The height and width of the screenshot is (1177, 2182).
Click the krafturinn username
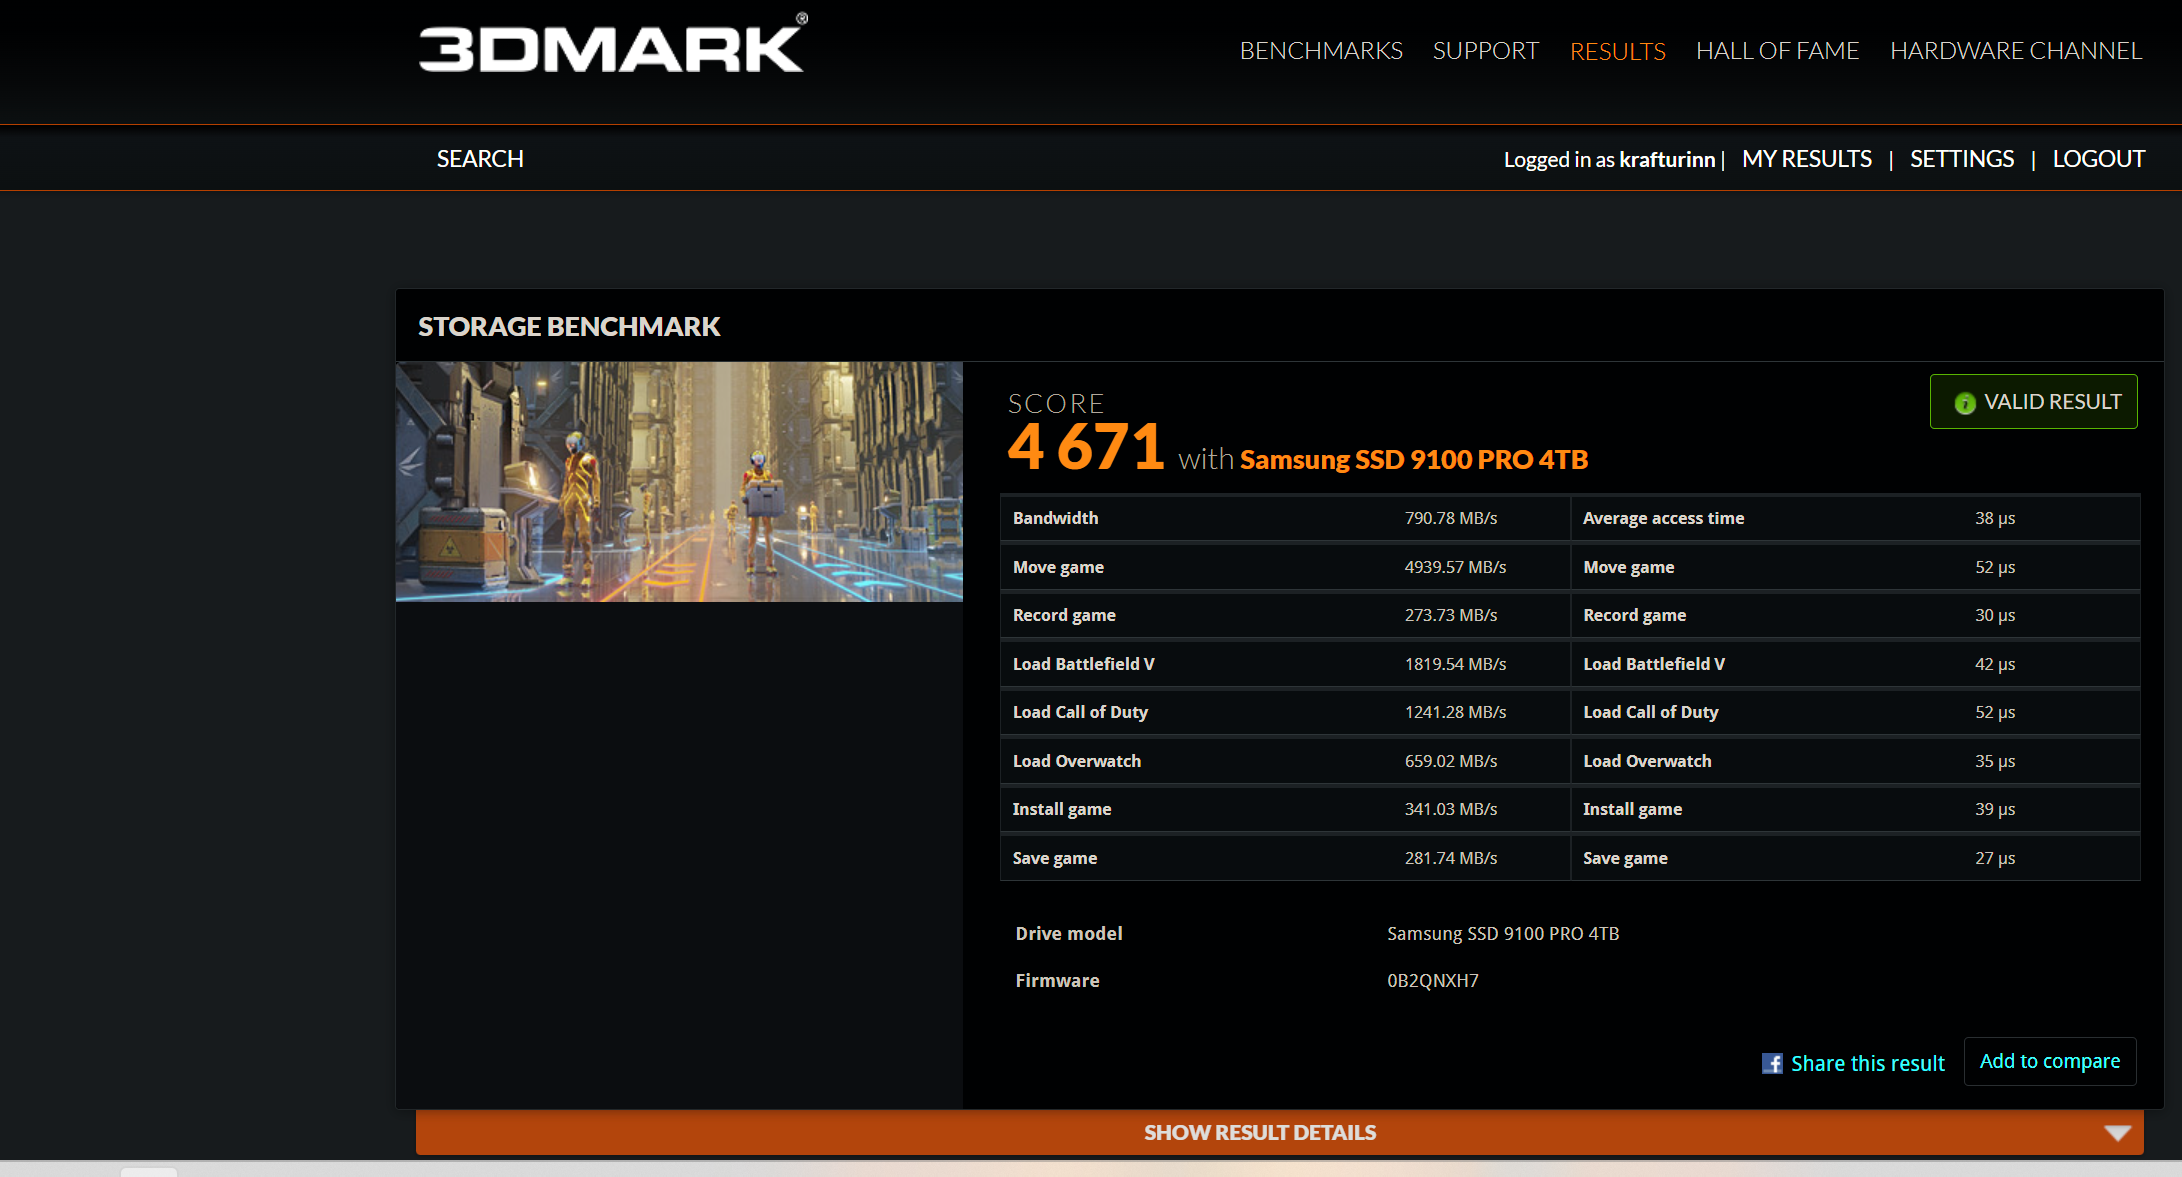click(x=1666, y=160)
